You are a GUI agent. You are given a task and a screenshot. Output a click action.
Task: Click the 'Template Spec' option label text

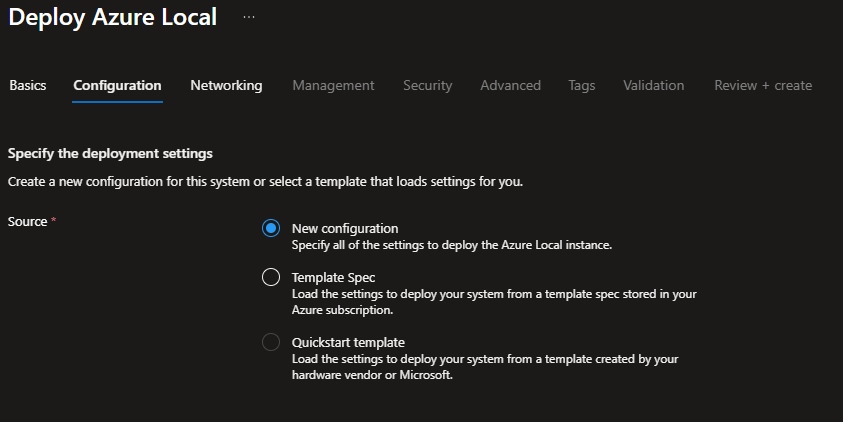click(333, 277)
